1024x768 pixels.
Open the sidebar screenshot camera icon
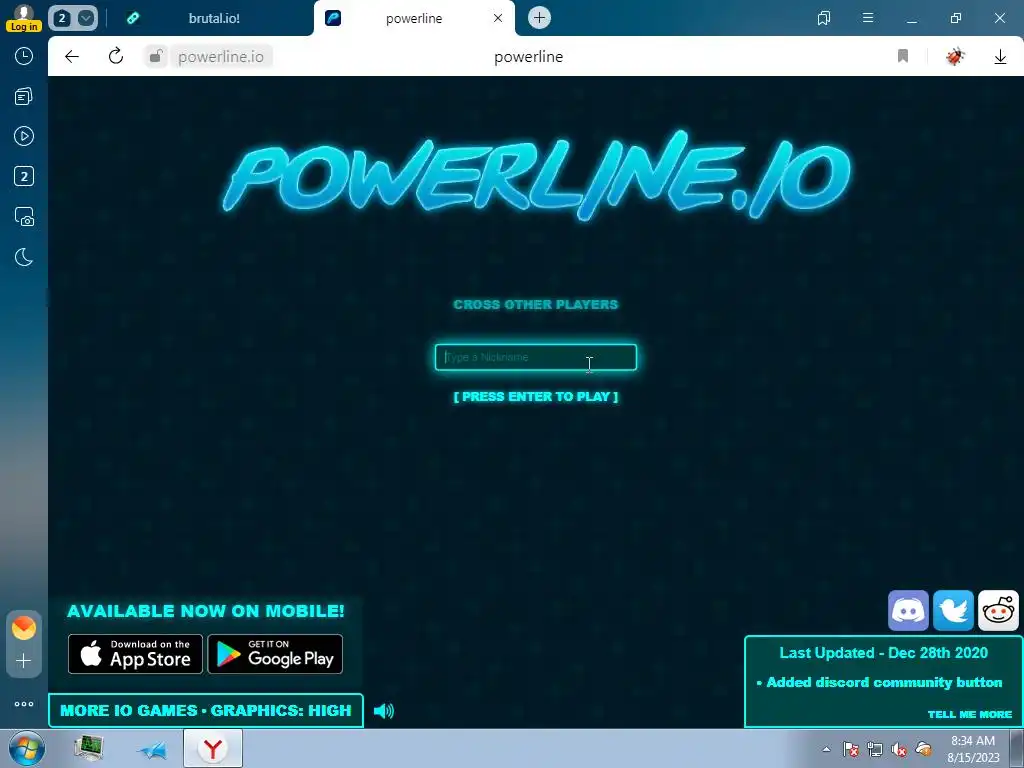24,217
